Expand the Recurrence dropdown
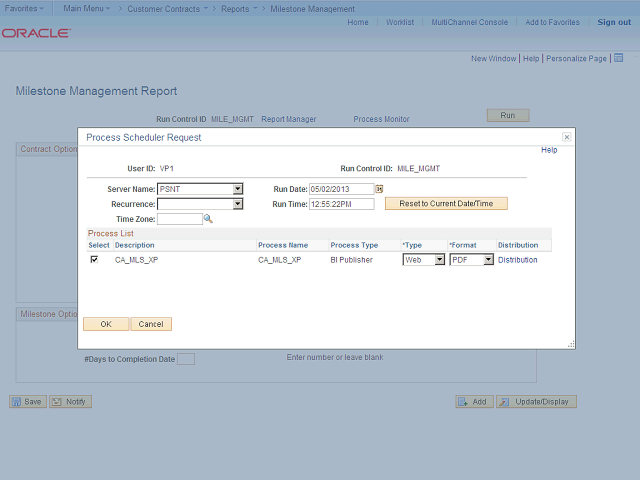This screenshot has width=640, height=480. click(237, 203)
